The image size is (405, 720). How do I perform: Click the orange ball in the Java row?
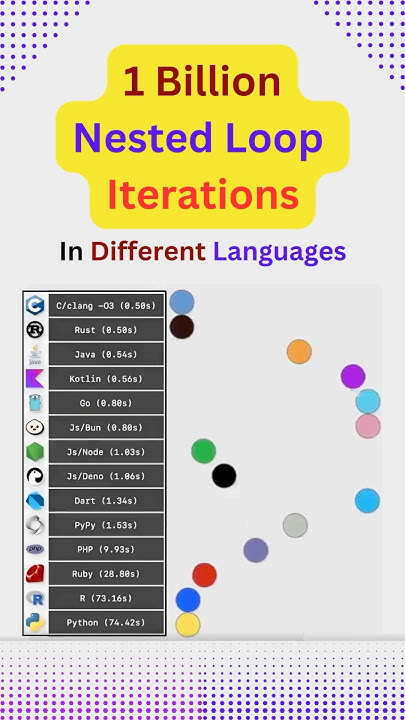pyautogui.click(x=299, y=352)
